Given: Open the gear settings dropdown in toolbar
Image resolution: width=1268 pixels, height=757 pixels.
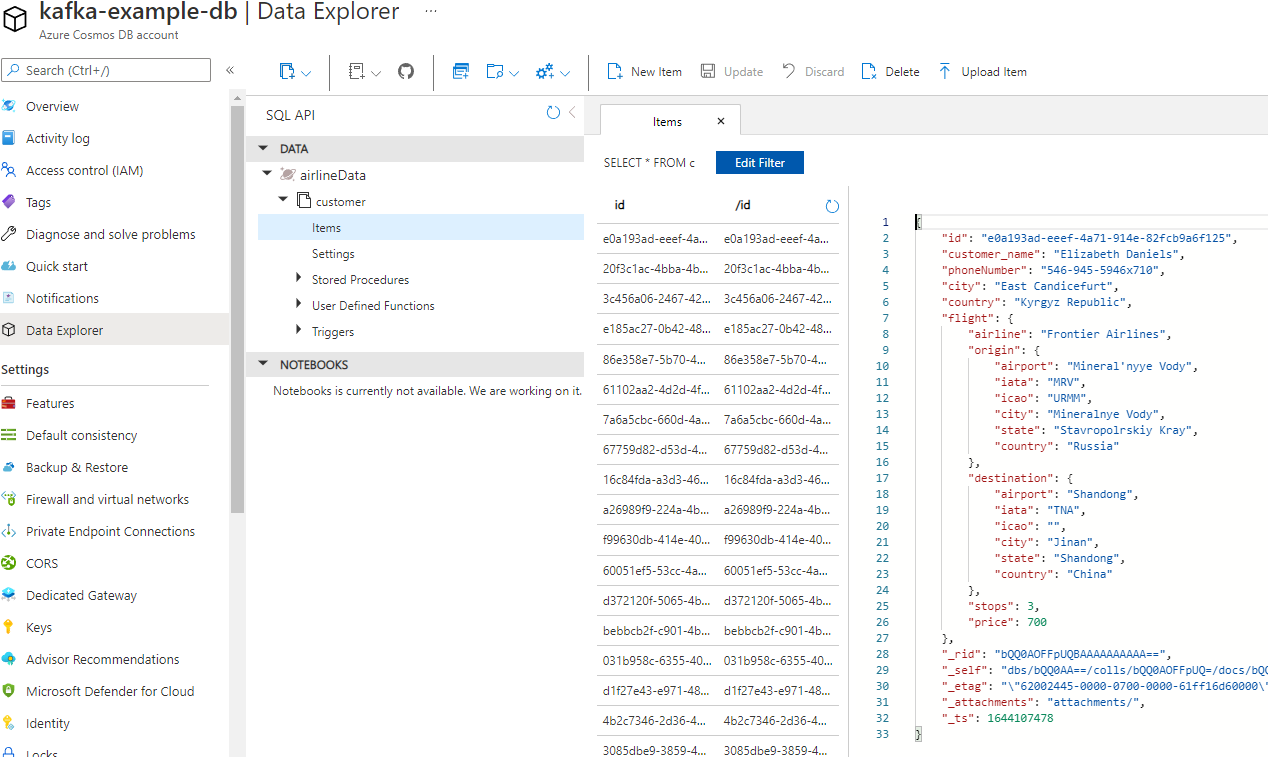Looking at the screenshot, I should 553,72.
